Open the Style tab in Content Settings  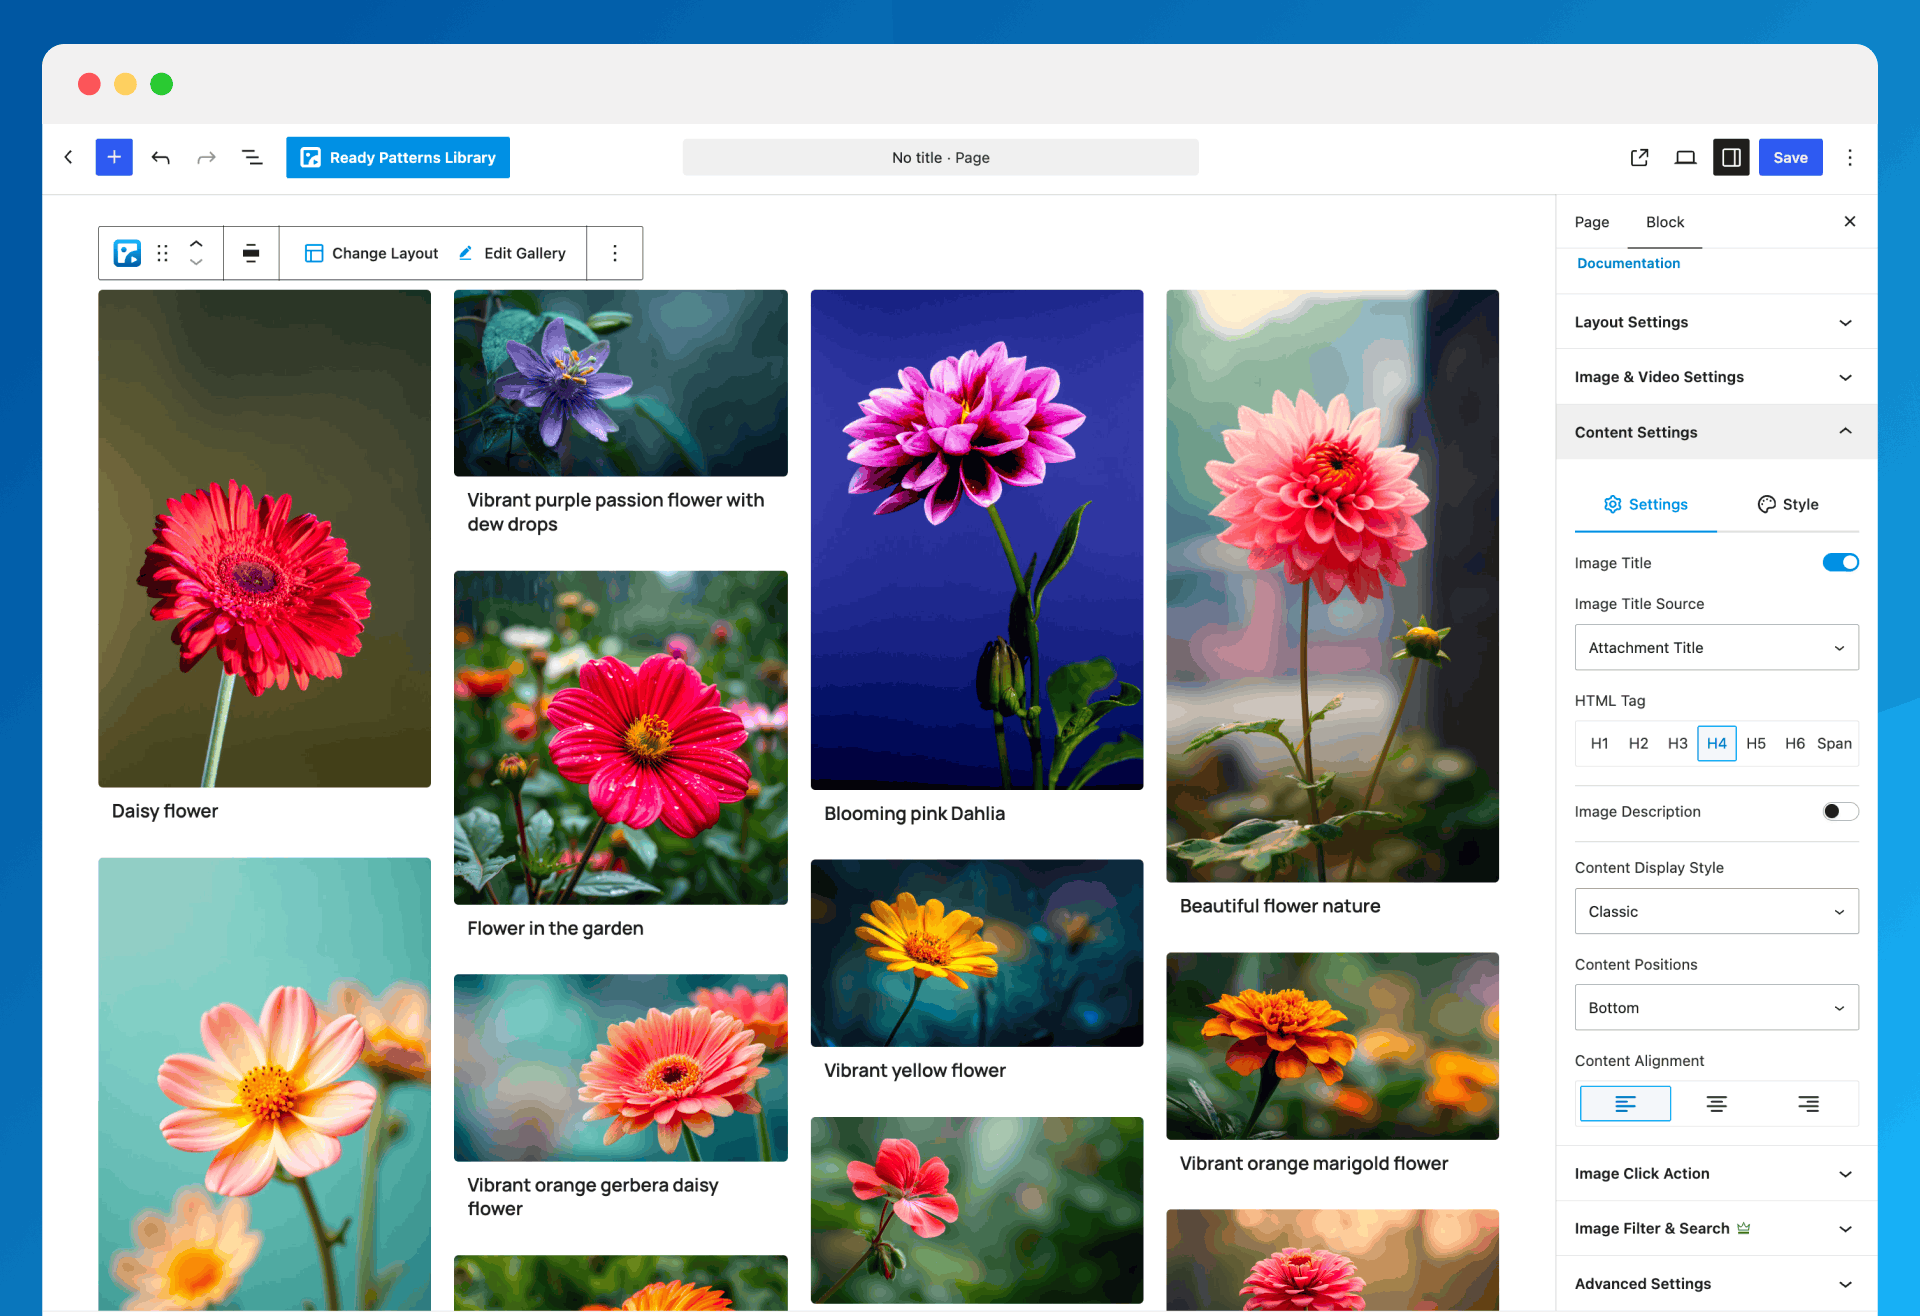click(1788, 504)
